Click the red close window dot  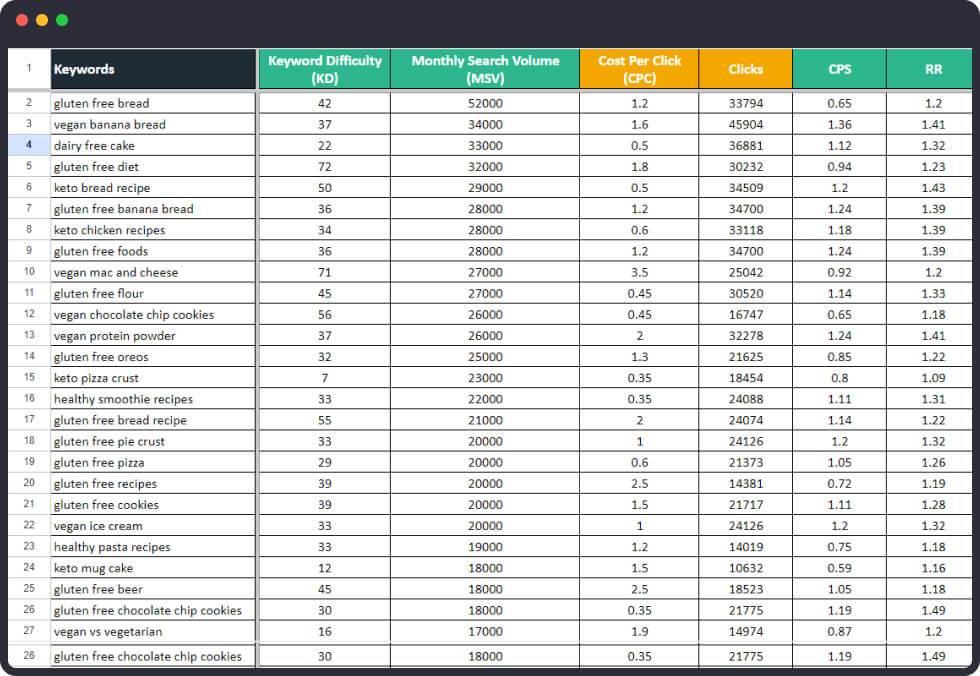(x=22, y=20)
